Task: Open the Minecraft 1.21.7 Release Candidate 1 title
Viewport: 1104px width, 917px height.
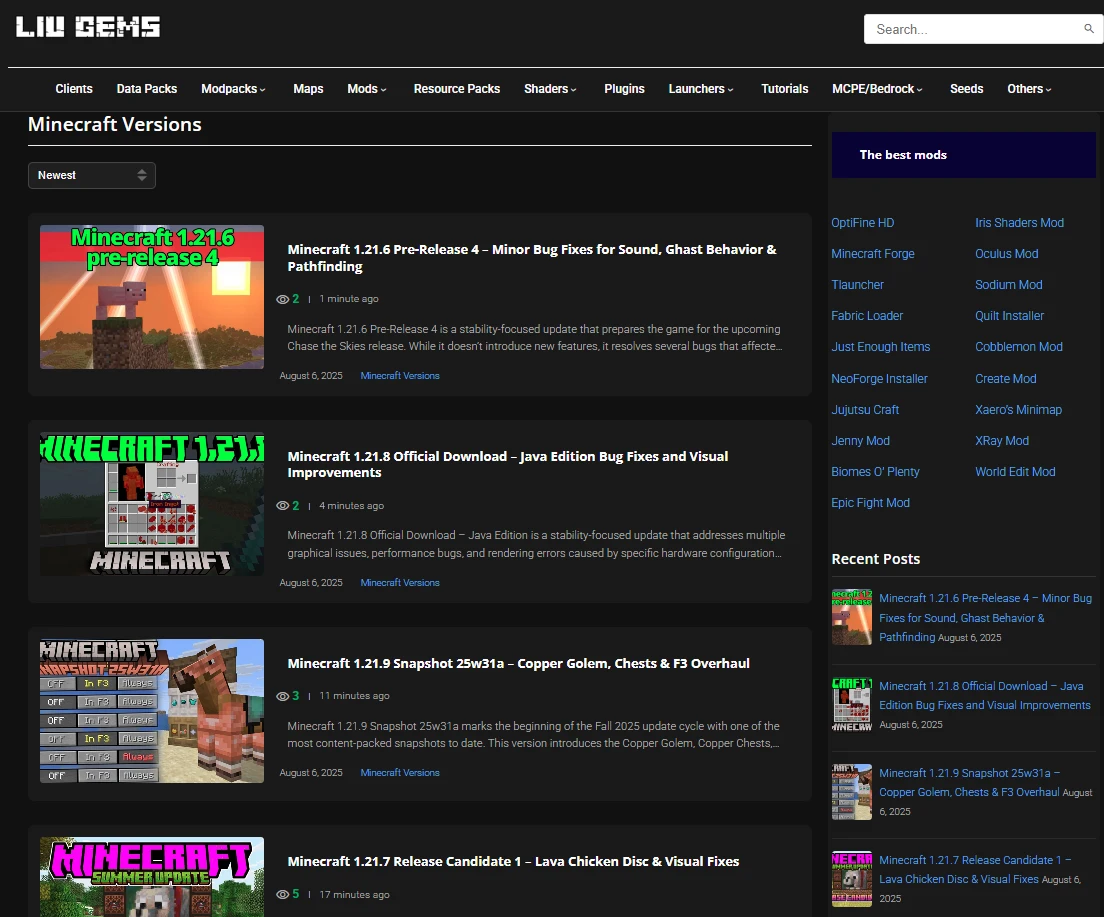Action: (x=513, y=861)
